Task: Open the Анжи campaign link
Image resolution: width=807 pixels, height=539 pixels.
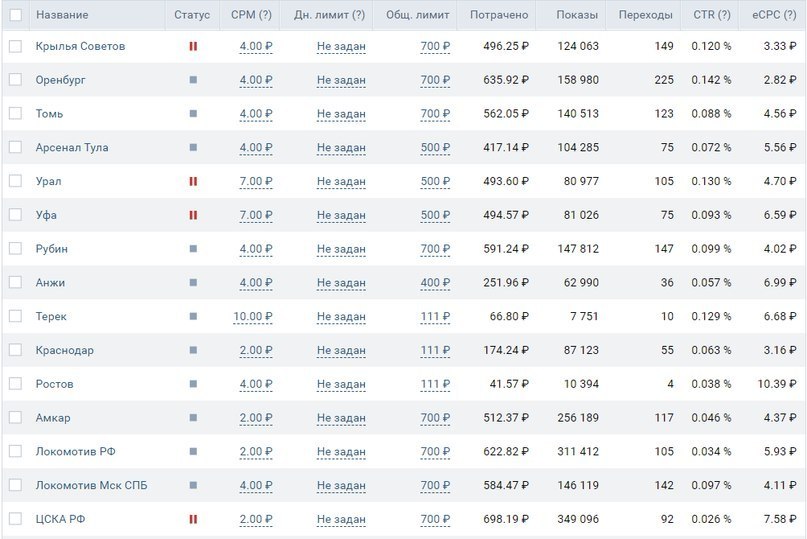Action: coord(50,283)
